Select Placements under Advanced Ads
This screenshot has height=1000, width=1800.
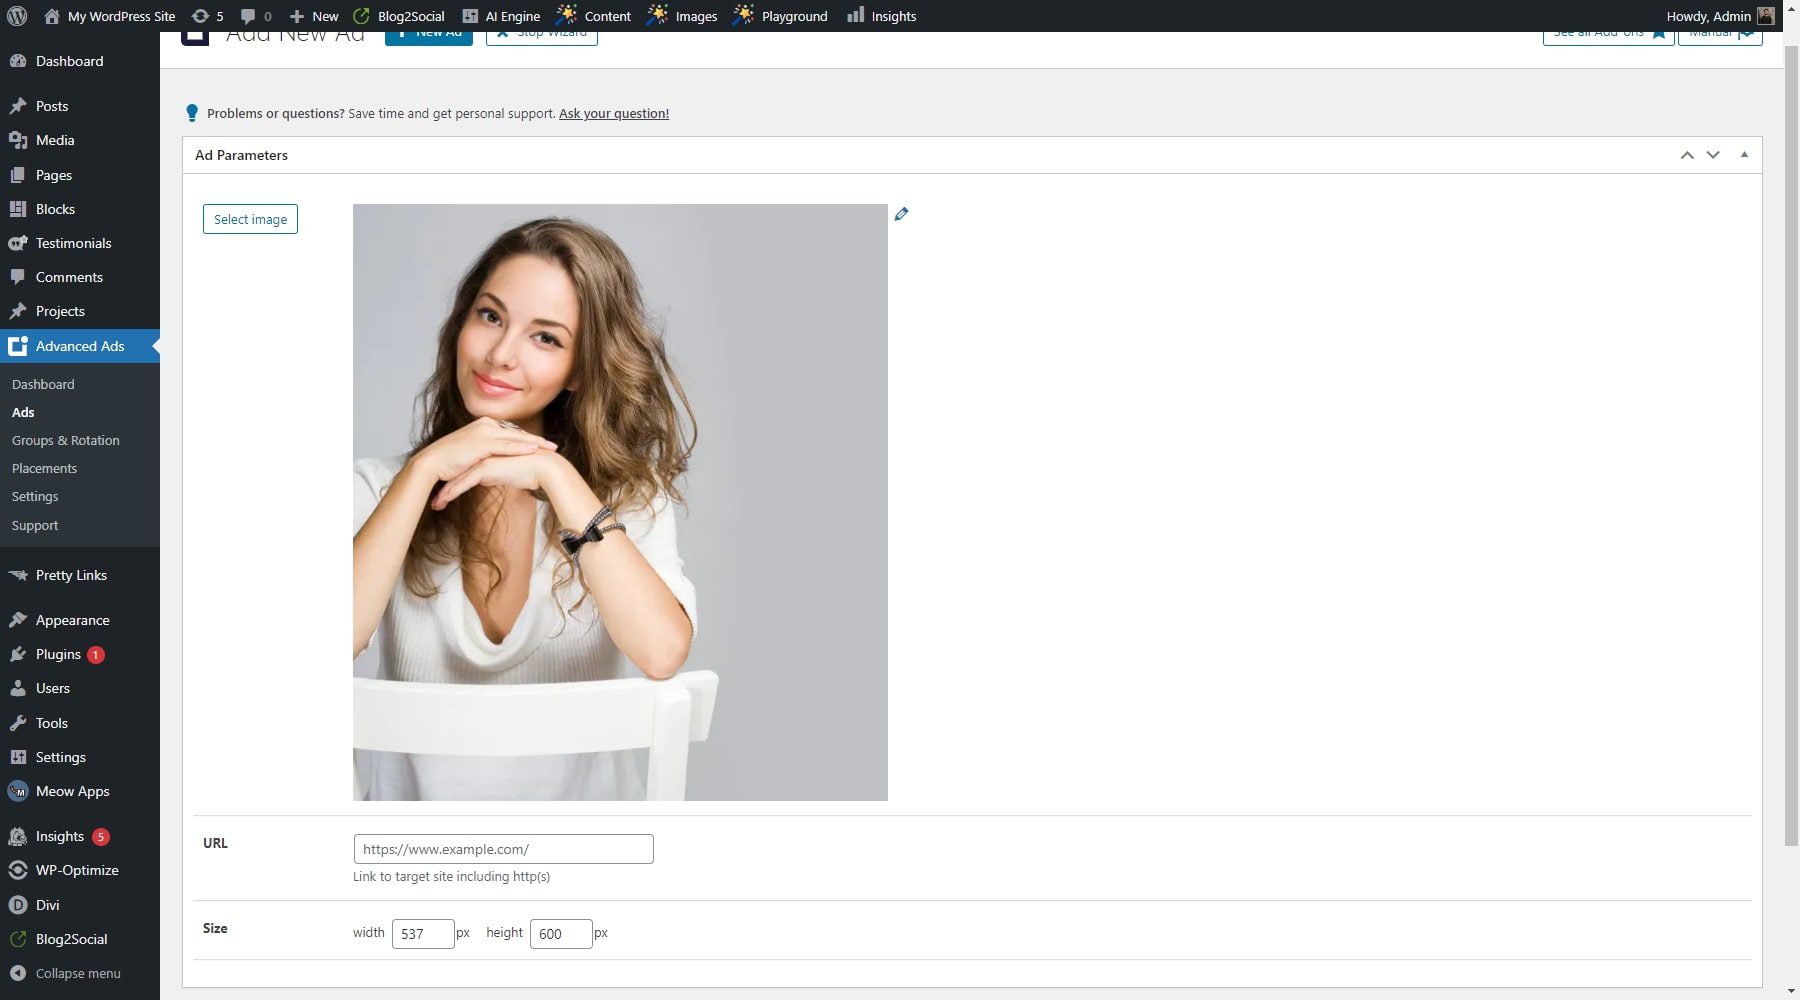pyautogui.click(x=44, y=468)
